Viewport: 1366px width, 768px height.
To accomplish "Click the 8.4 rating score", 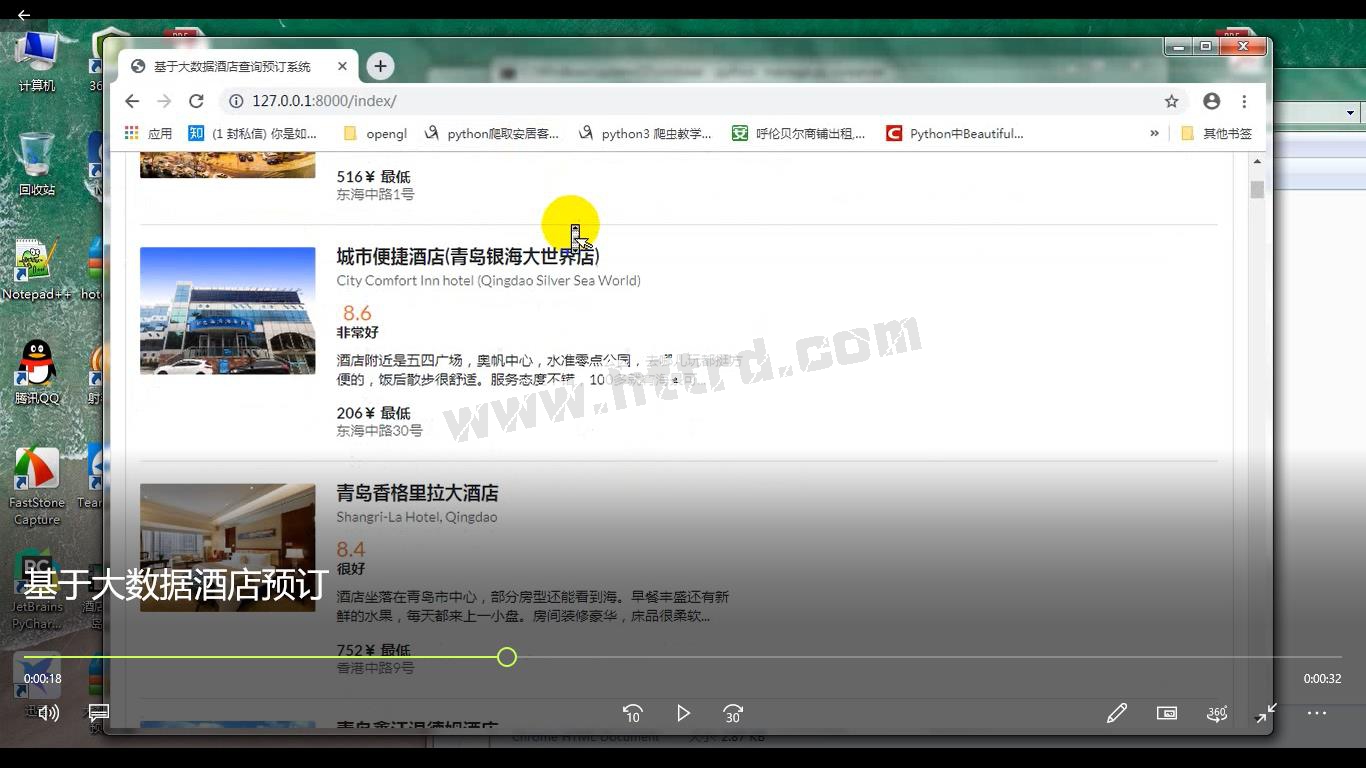I will click(x=351, y=549).
